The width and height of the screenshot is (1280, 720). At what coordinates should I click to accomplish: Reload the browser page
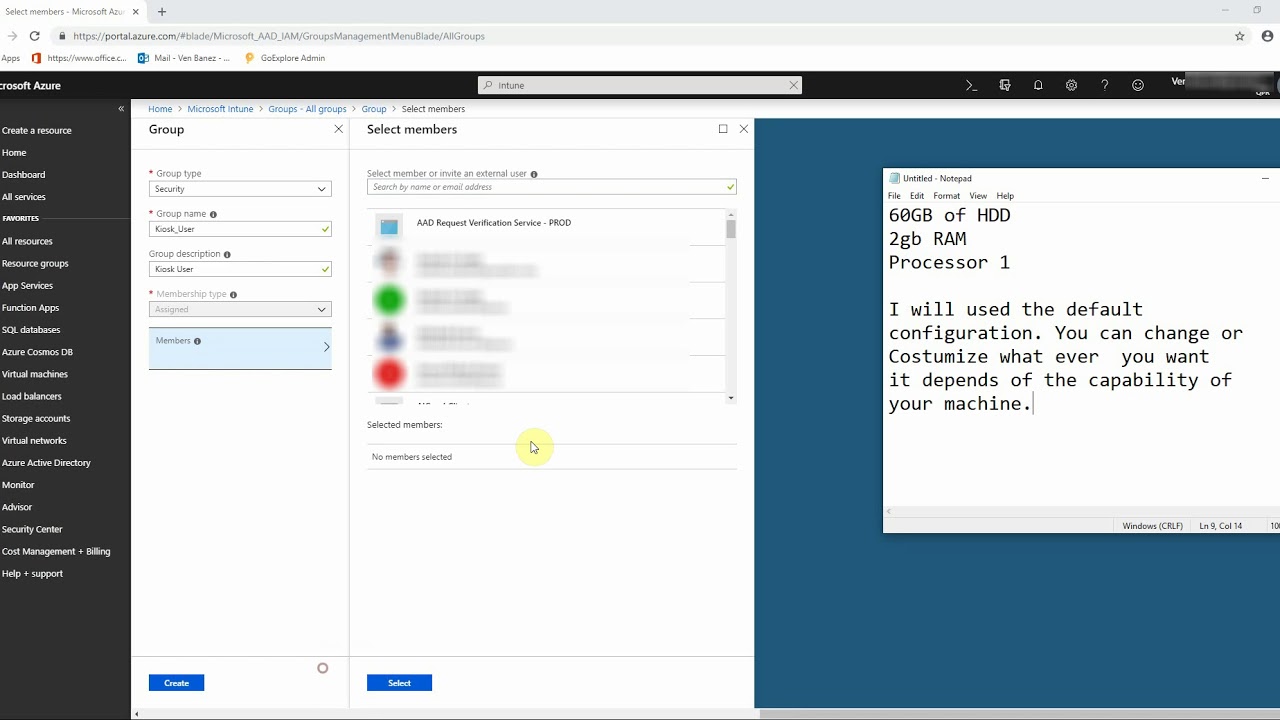coord(34,36)
